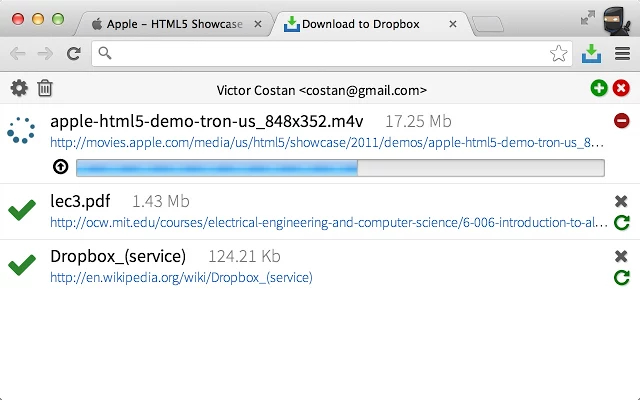Viewport: 640px width, 400px height.
Task: Bookmark the page with the star icon
Action: click(558, 53)
